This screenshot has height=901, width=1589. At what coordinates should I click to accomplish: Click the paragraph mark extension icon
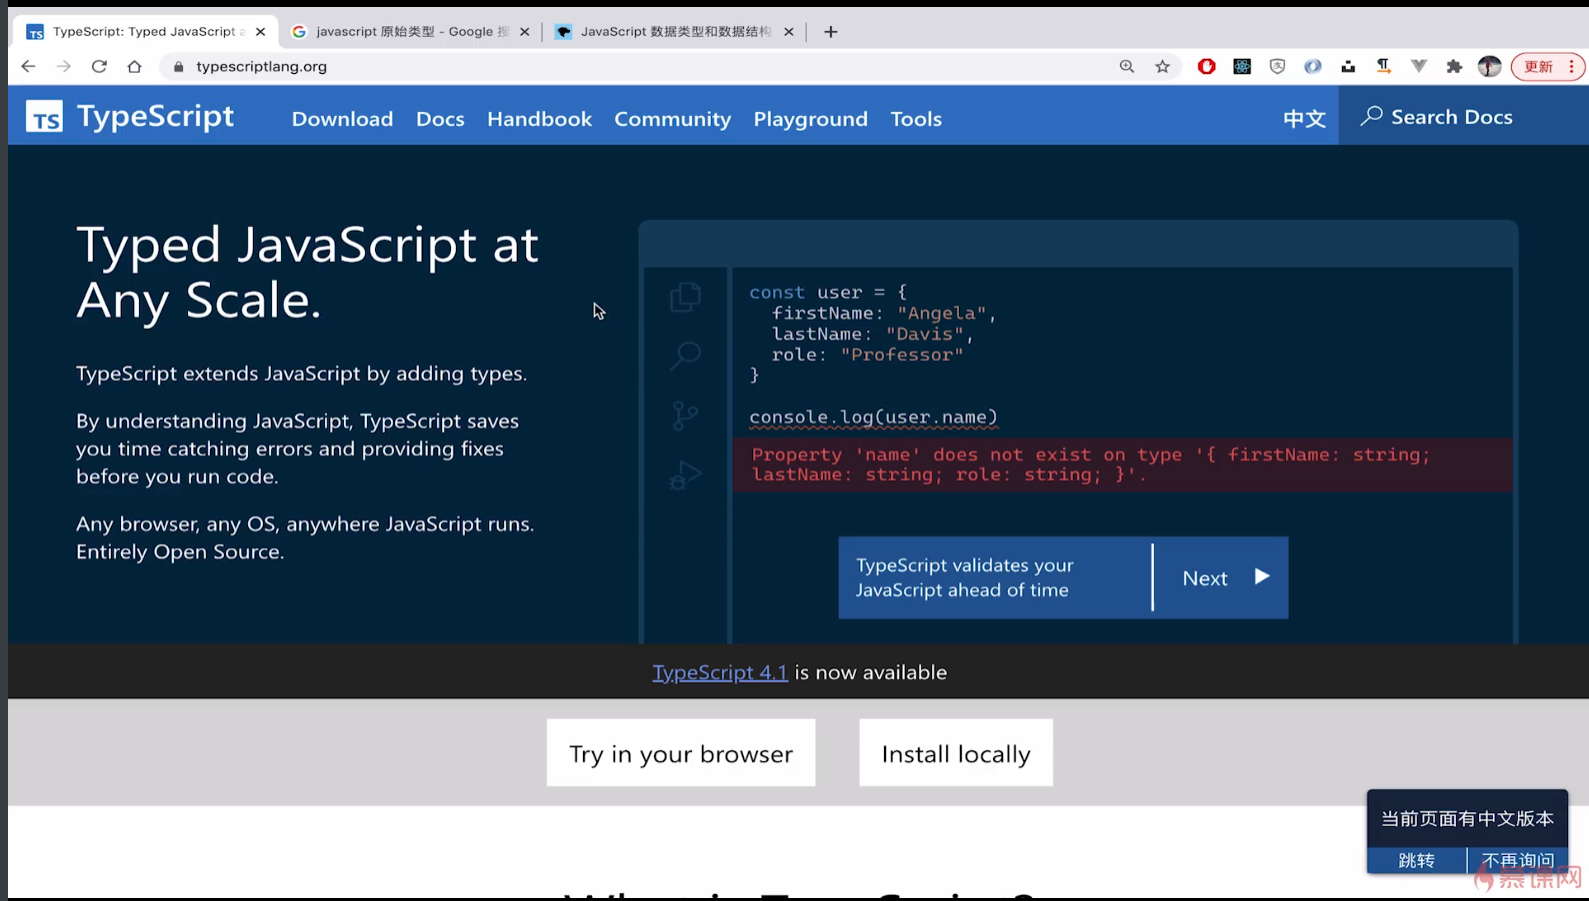coord(1383,66)
